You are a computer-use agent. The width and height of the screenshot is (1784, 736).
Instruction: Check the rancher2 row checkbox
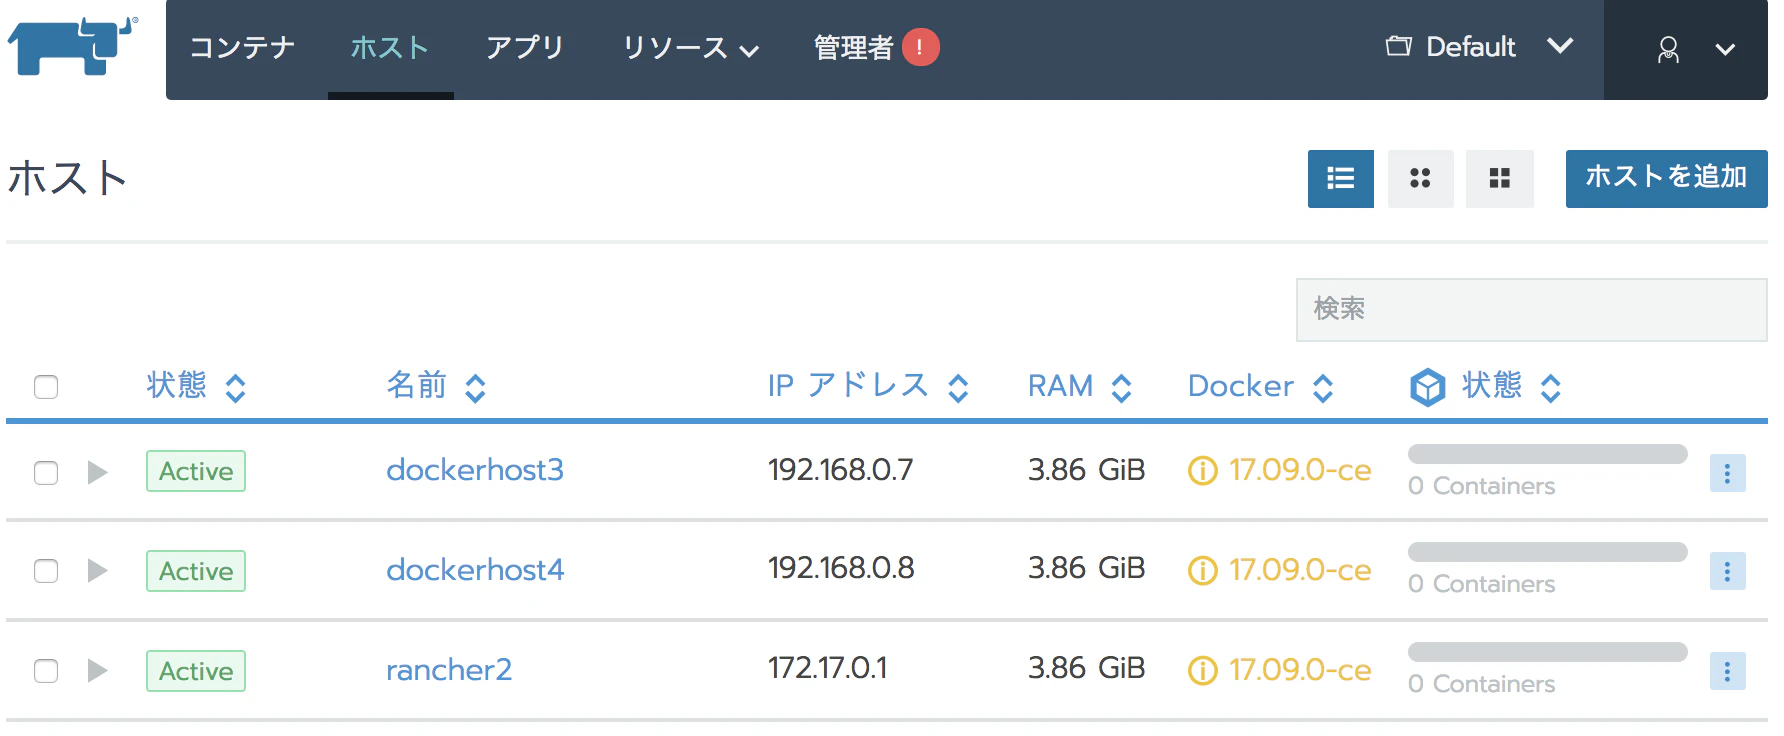[46, 671]
